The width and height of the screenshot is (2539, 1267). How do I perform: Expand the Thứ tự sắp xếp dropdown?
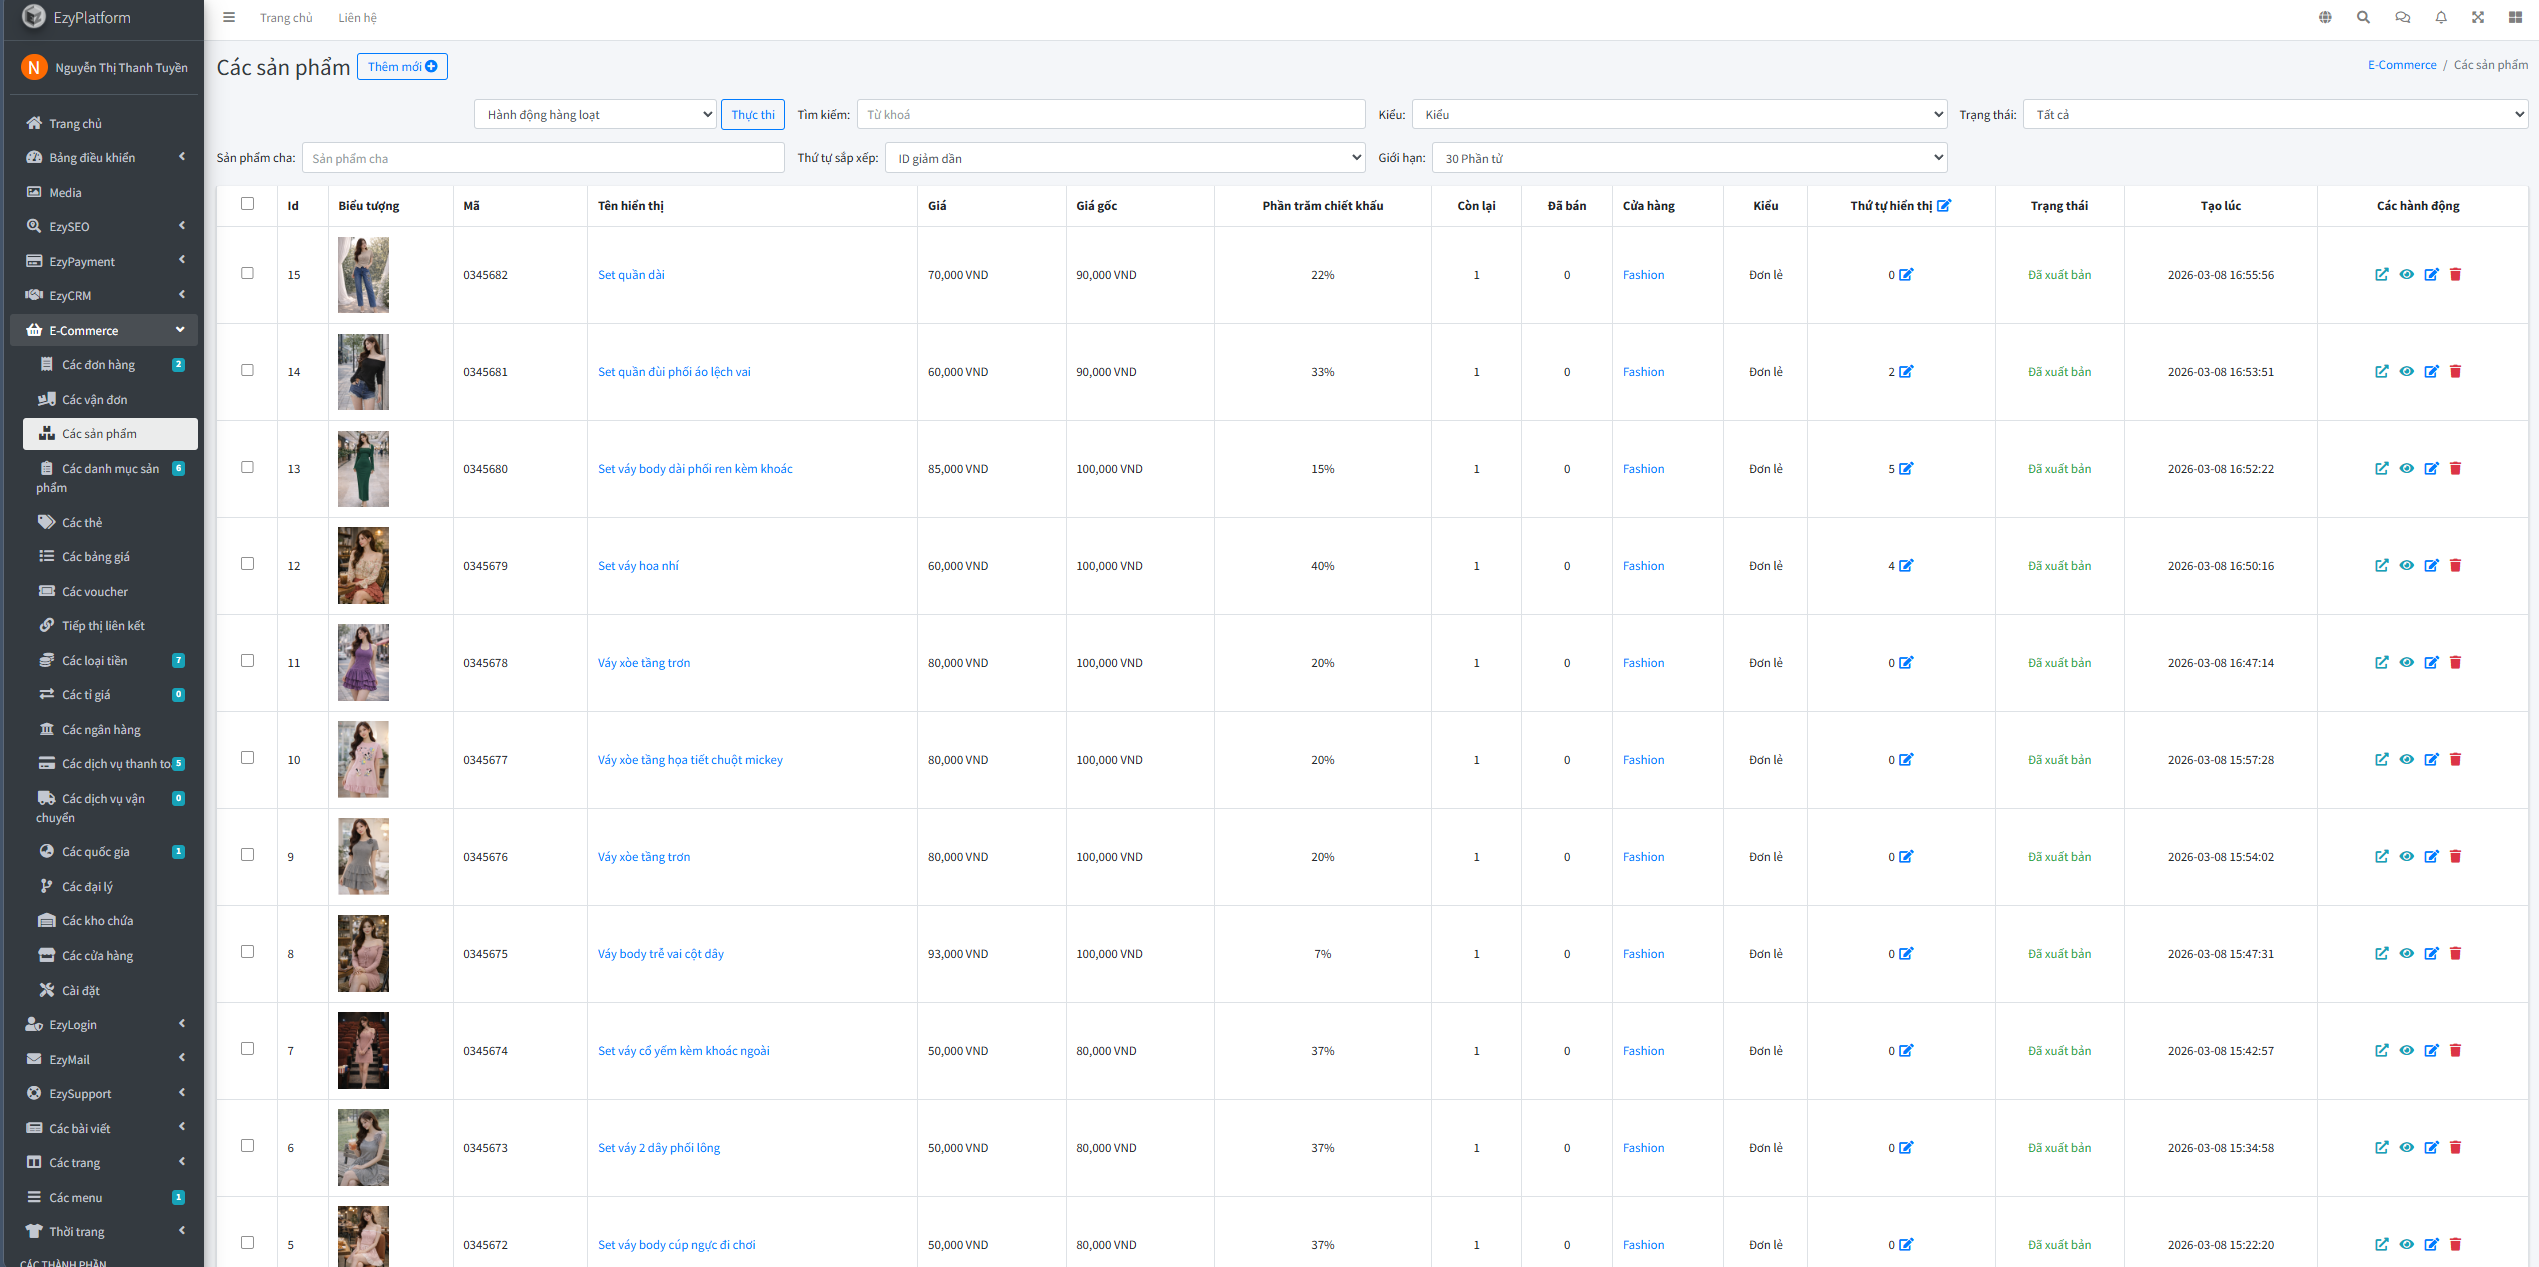1124,158
